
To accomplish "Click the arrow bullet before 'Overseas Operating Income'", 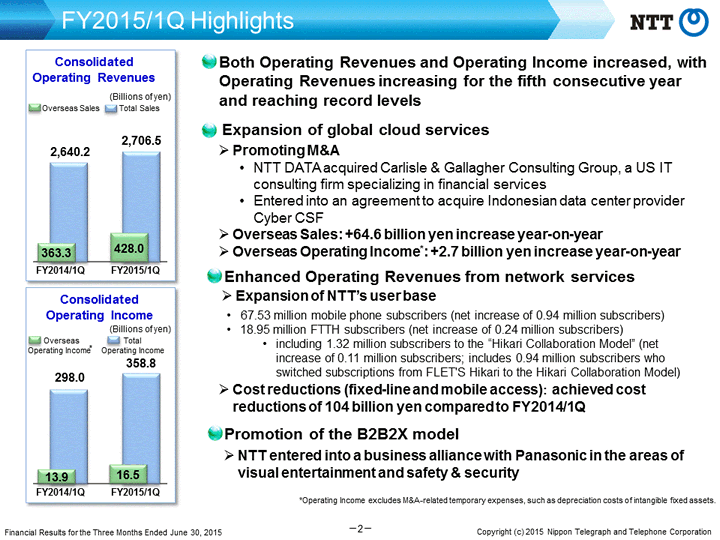I will coord(224,252).
